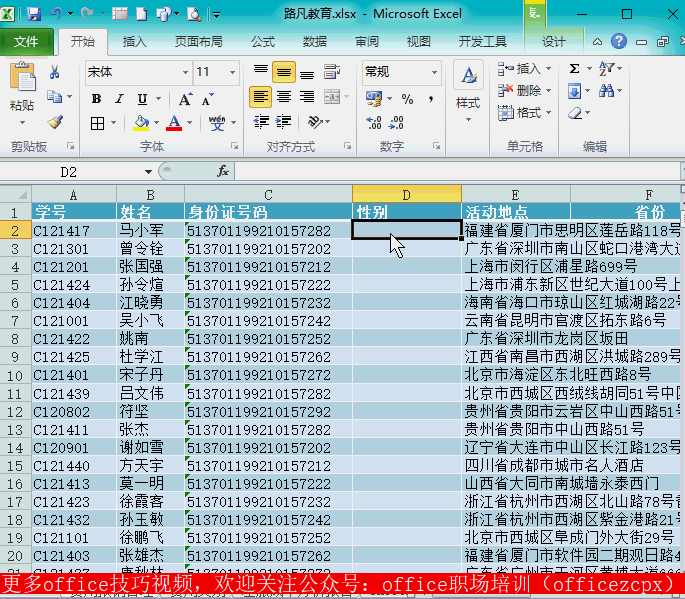This screenshot has width=685, height=599.
Task: Switch to the 页面布局 tab
Action: pyautogui.click(x=199, y=42)
